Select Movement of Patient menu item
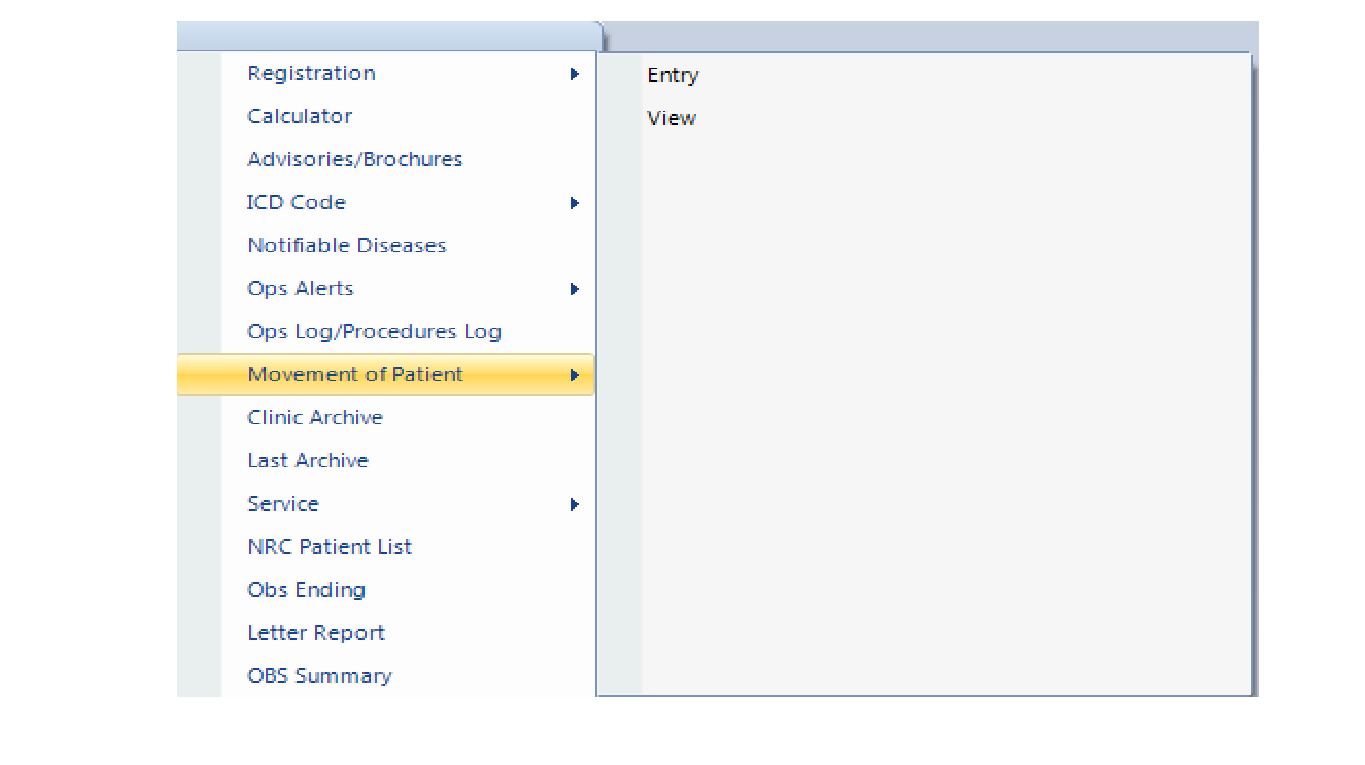The image size is (1365, 765). (x=355, y=375)
